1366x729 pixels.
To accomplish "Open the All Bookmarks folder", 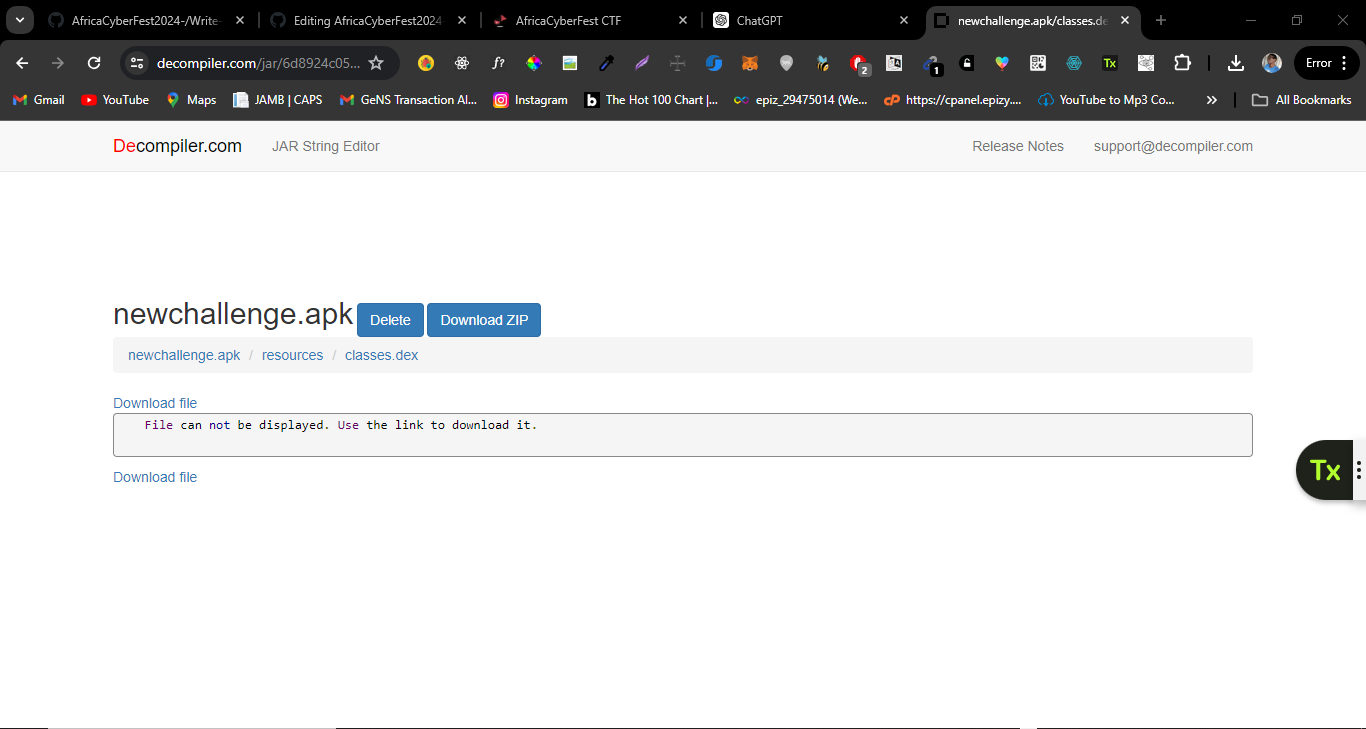I will click(1301, 100).
